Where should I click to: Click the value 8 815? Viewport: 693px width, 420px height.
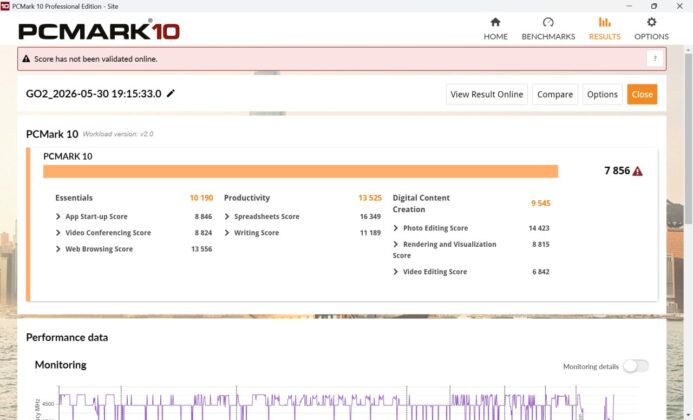tap(541, 244)
